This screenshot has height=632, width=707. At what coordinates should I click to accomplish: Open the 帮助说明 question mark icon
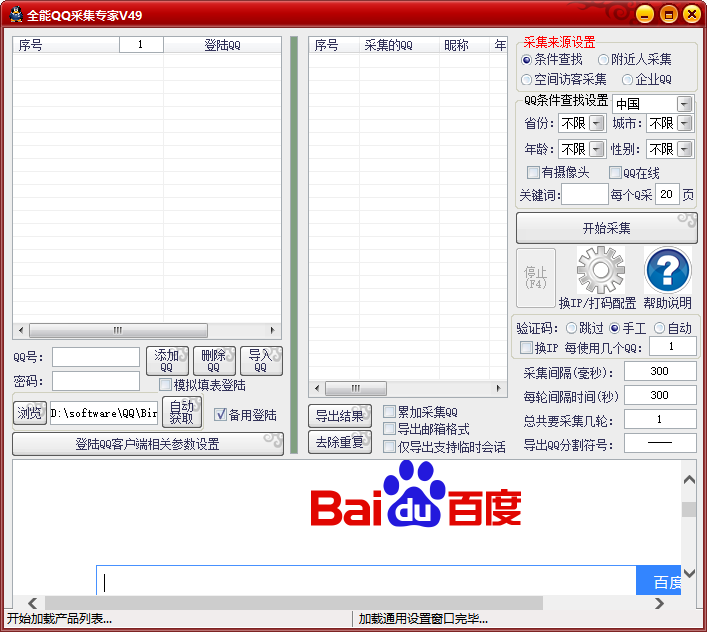point(668,270)
